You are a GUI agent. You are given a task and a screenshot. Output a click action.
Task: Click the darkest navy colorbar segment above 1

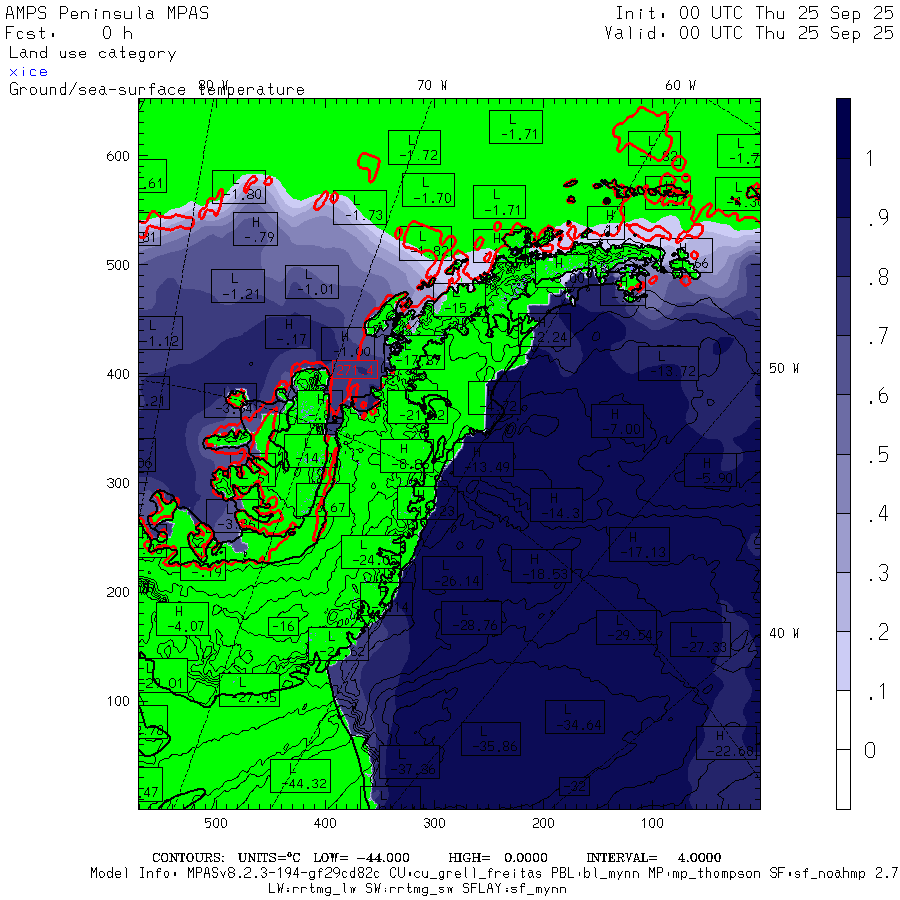(x=843, y=128)
